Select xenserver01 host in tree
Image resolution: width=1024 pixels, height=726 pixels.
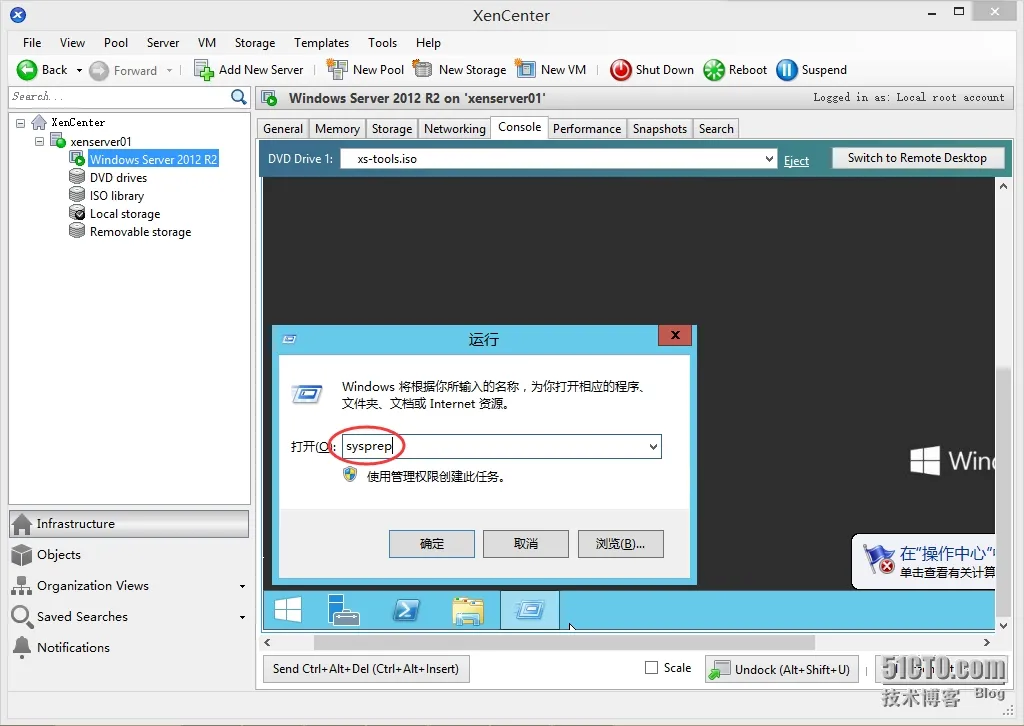click(x=101, y=142)
